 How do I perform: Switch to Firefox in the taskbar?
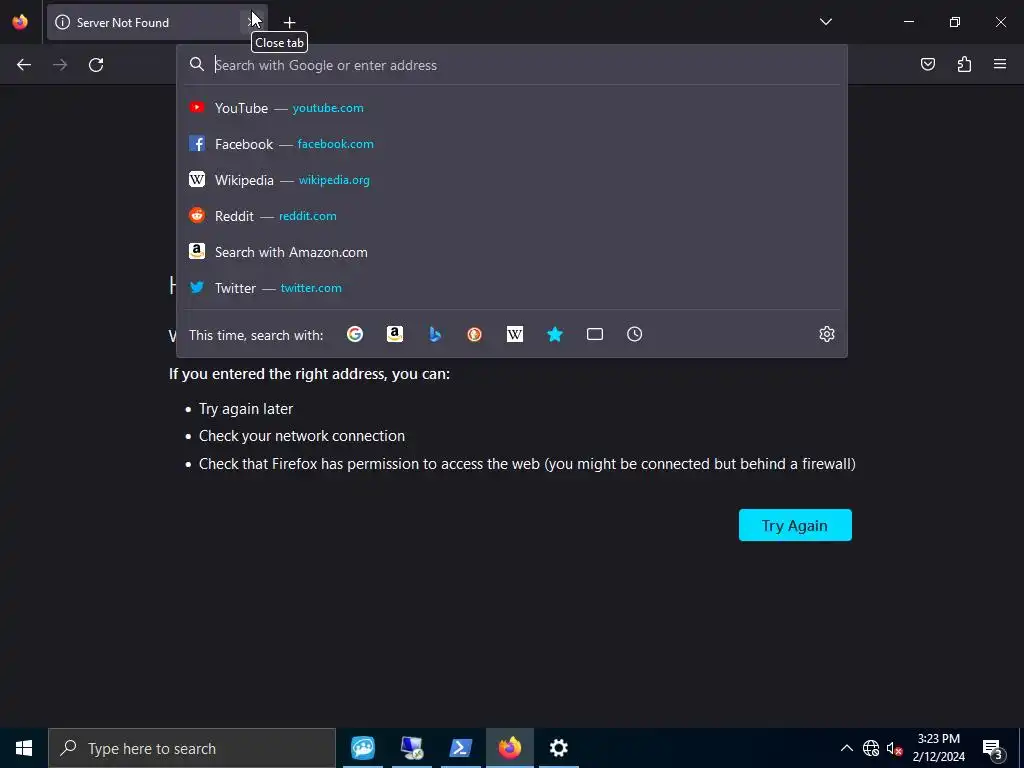(x=510, y=748)
